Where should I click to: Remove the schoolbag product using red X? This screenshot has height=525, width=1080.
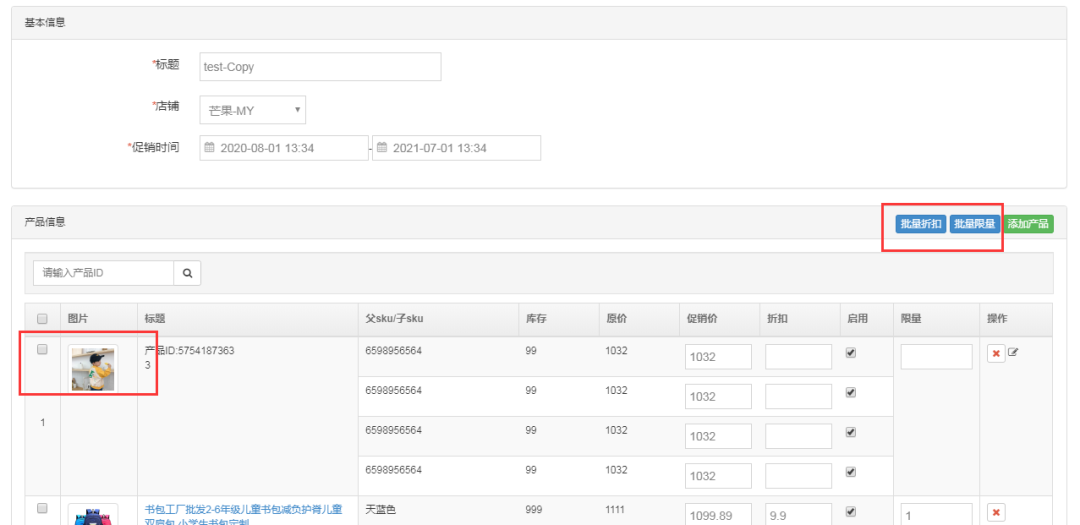click(996, 513)
